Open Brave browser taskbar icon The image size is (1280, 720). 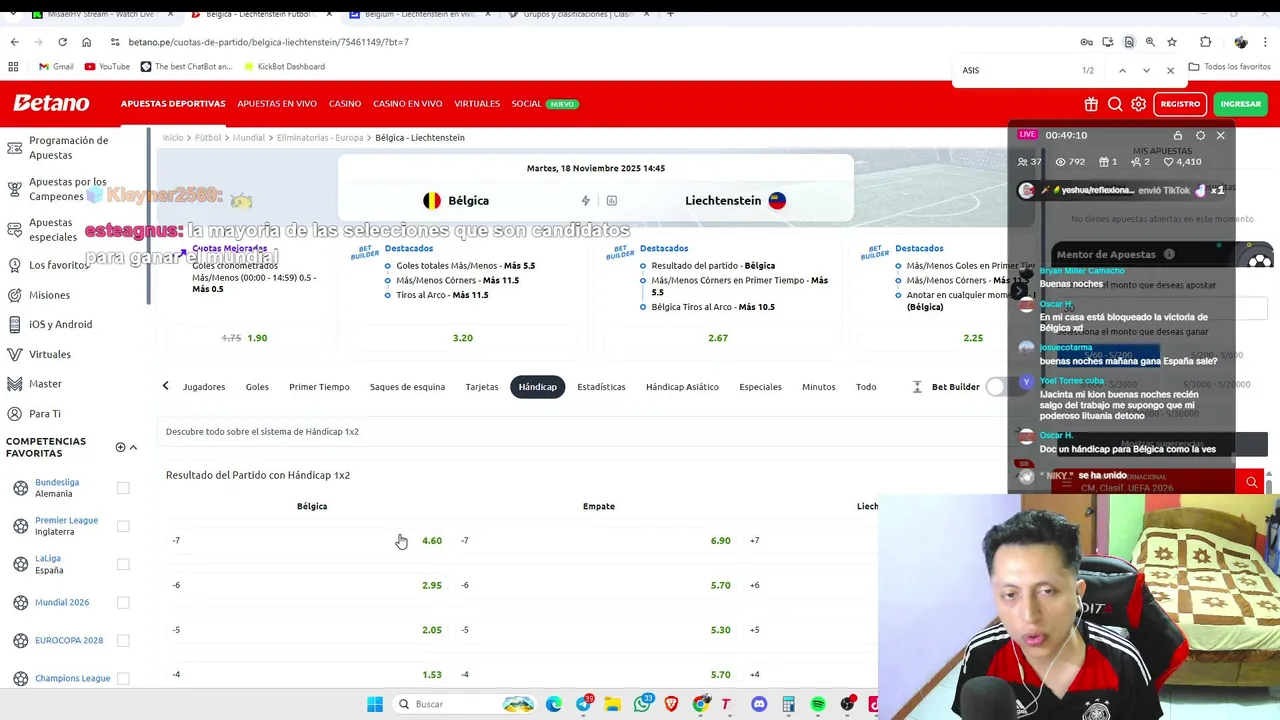671,704
